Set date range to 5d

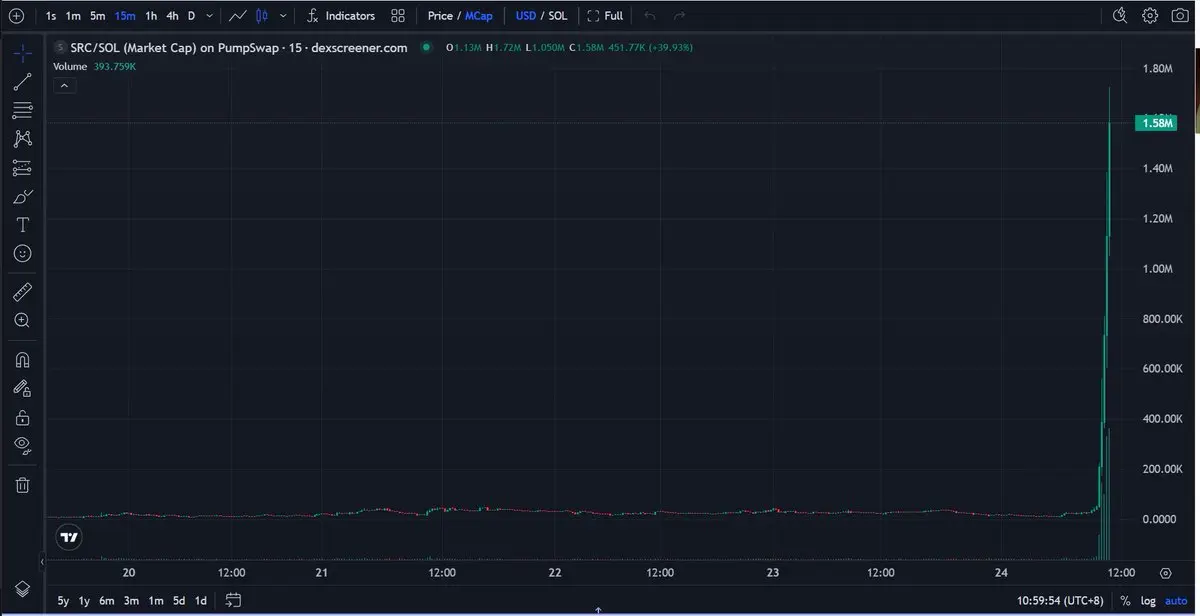pos(179,601)
